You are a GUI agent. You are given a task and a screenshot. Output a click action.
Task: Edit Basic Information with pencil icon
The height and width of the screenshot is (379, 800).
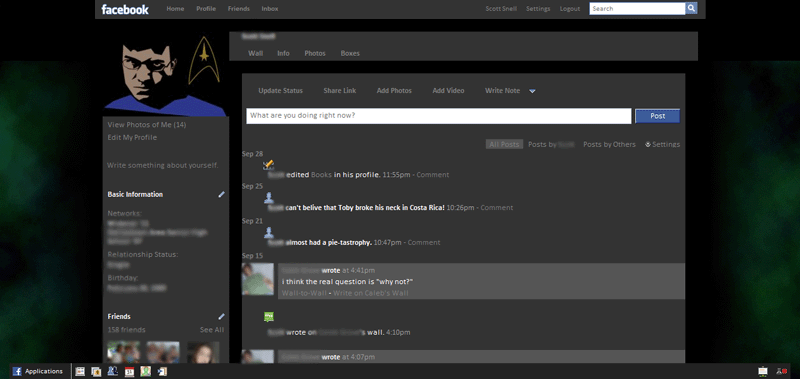pyautogui.click(x=221, y=194)
